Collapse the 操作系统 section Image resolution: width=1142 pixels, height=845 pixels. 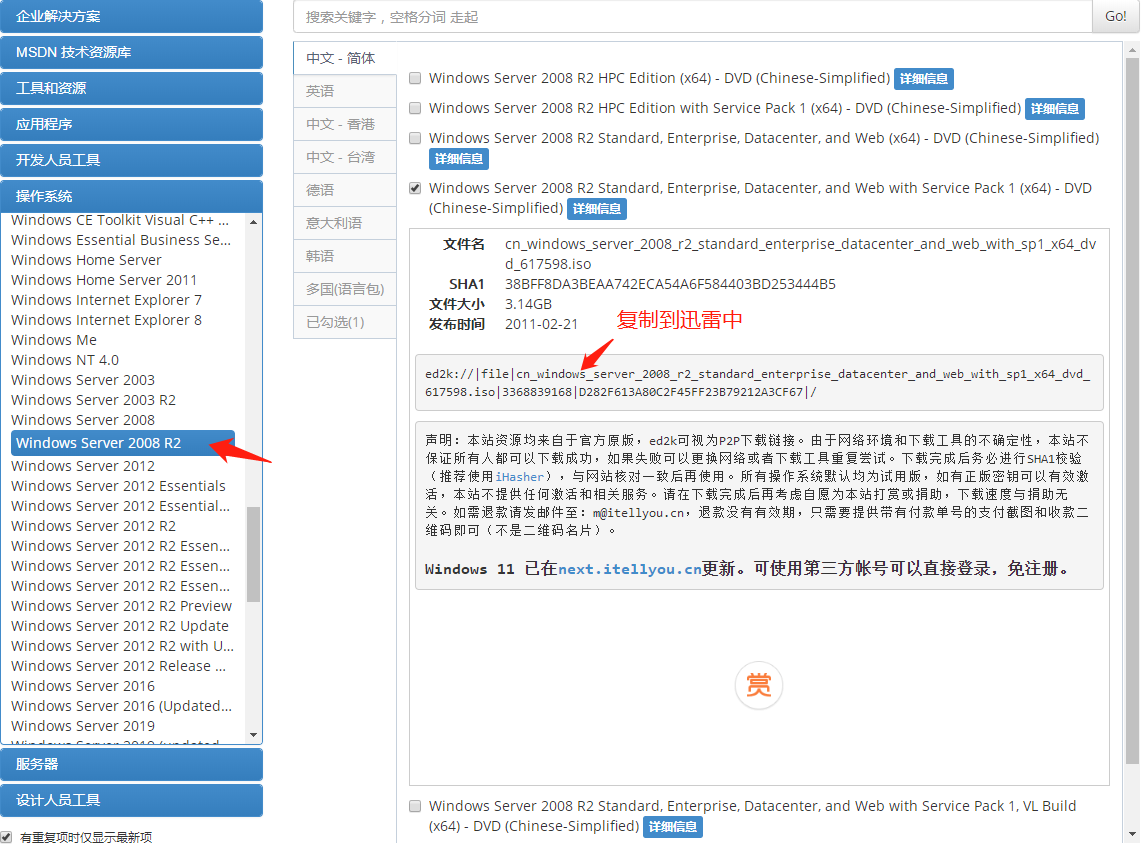pos(131,196)
